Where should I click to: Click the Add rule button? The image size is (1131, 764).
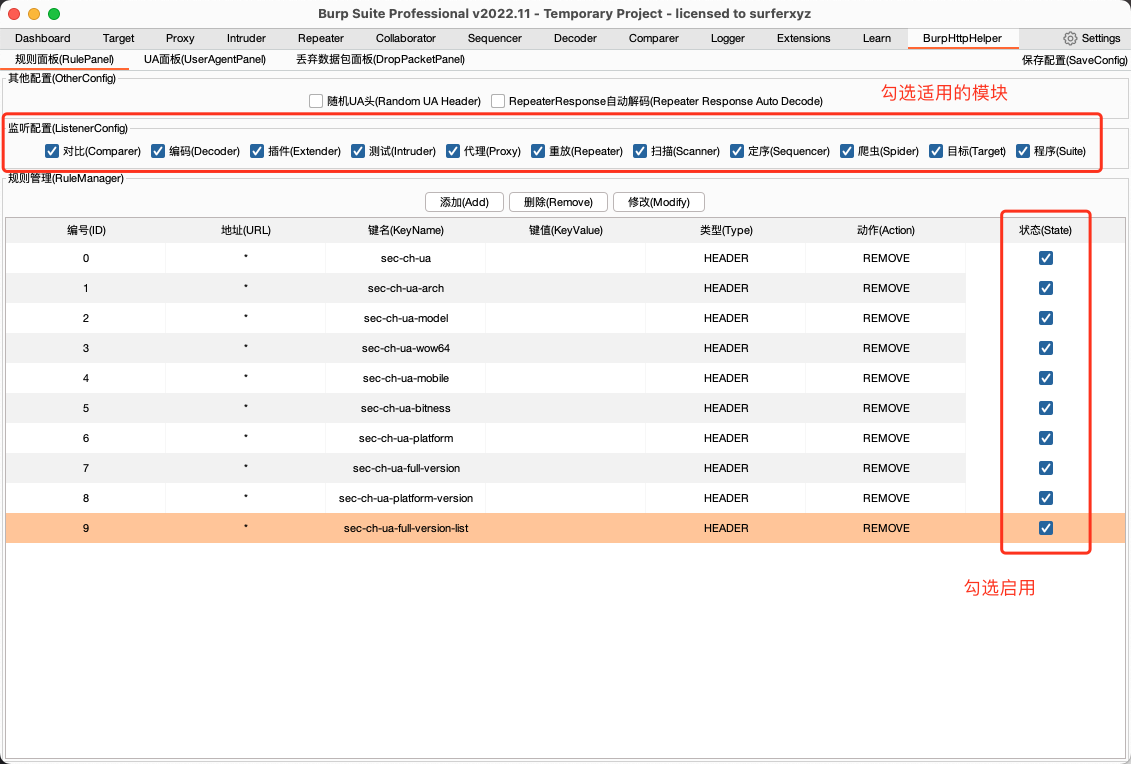pos(465,202)
